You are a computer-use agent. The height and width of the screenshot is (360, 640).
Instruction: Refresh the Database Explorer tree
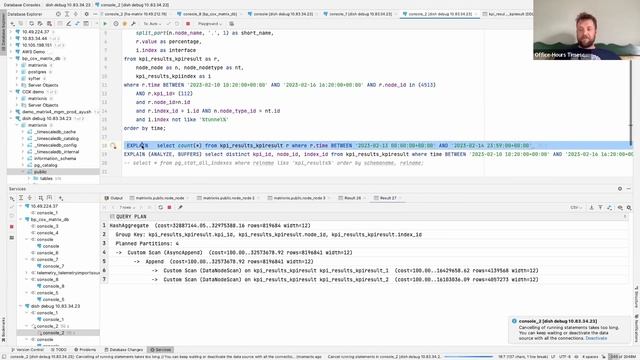(31, 24)
